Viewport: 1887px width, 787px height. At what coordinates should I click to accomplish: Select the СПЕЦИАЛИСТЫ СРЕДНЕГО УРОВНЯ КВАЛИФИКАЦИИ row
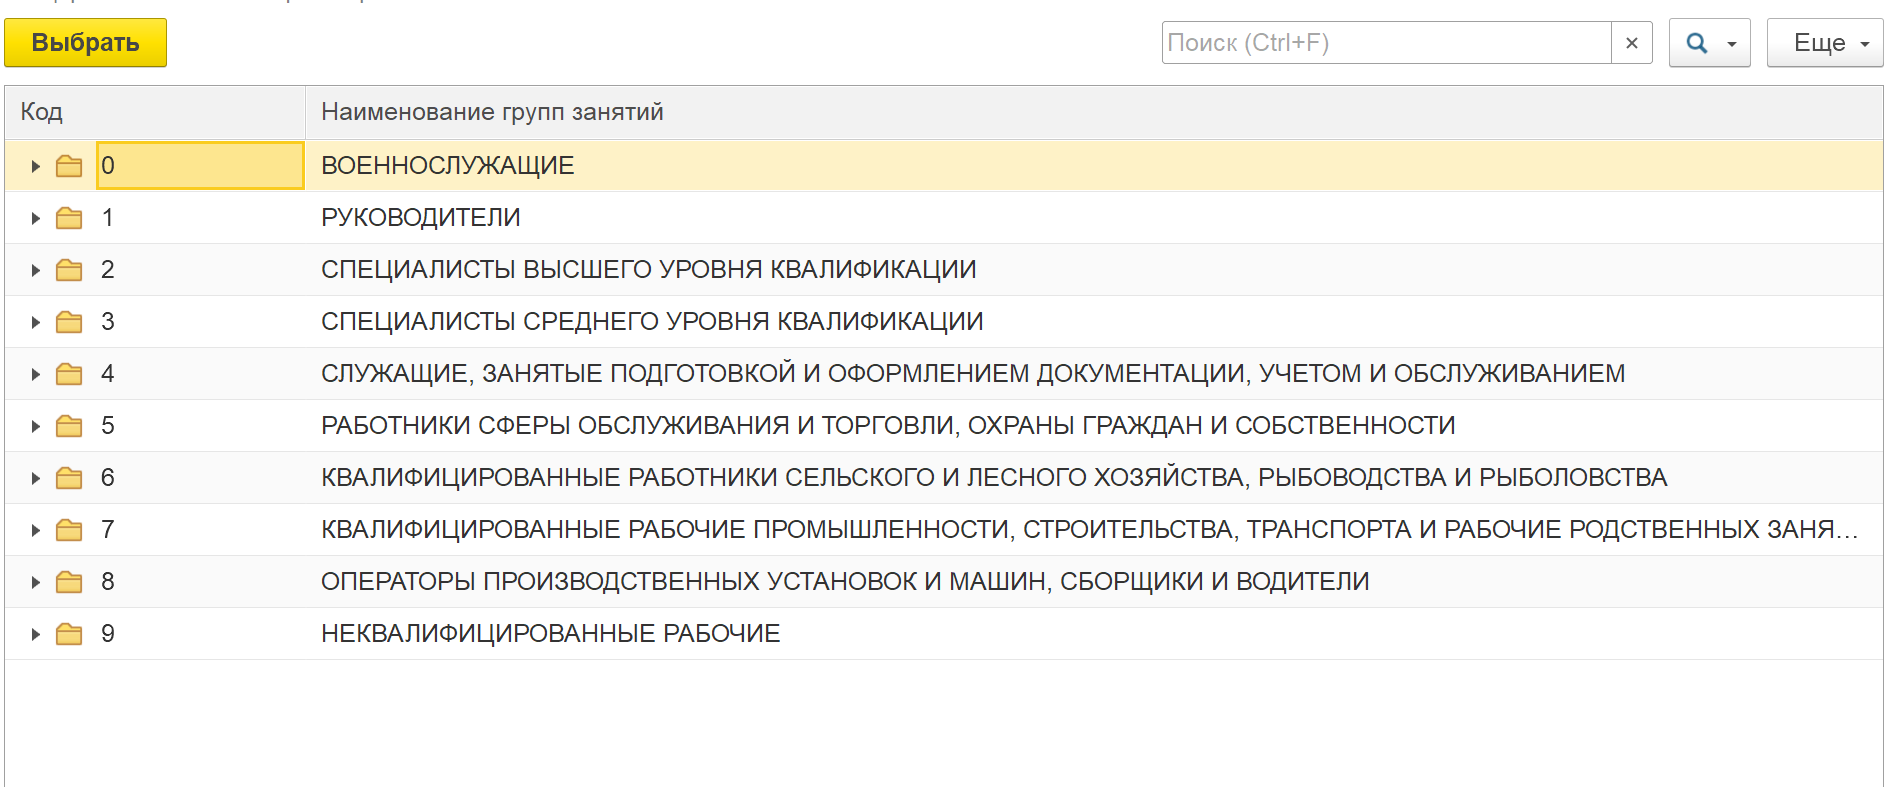click(652, 322)
